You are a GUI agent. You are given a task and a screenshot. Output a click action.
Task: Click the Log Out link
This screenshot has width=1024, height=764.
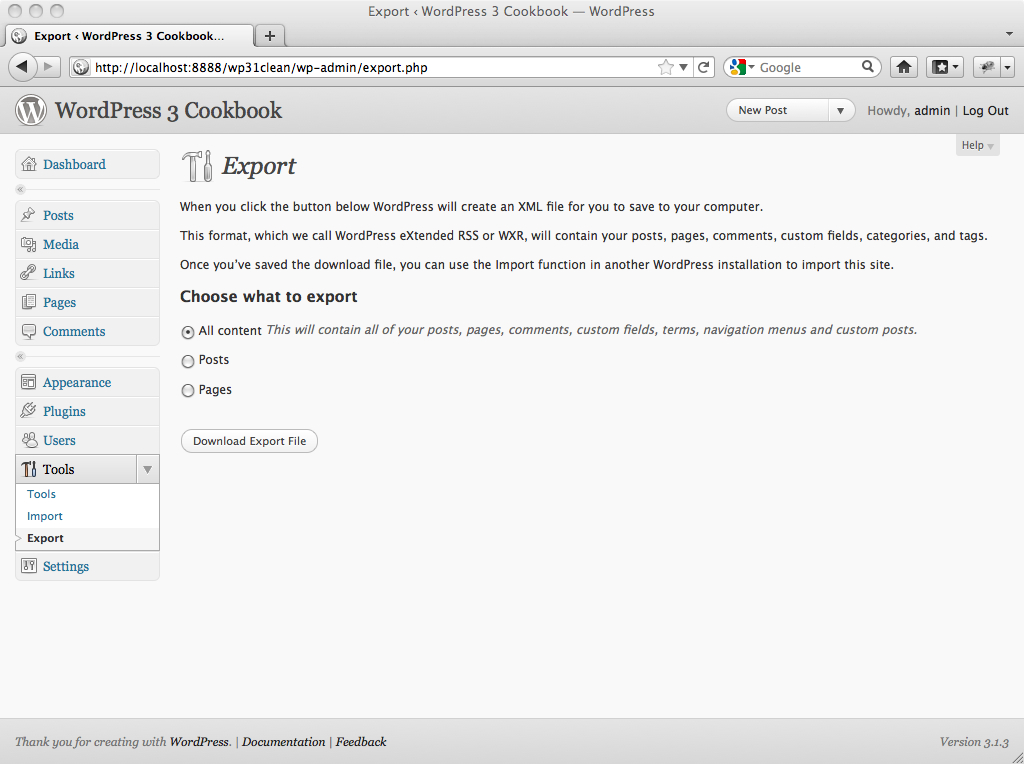tap(985, 110)
